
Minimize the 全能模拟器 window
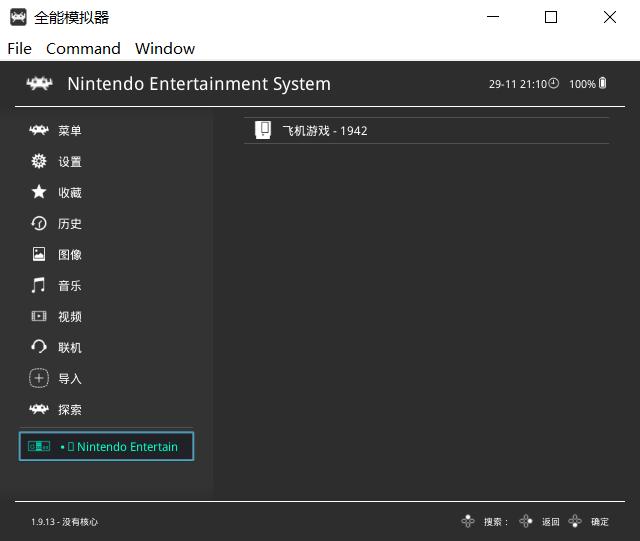(x=493, y=17)
